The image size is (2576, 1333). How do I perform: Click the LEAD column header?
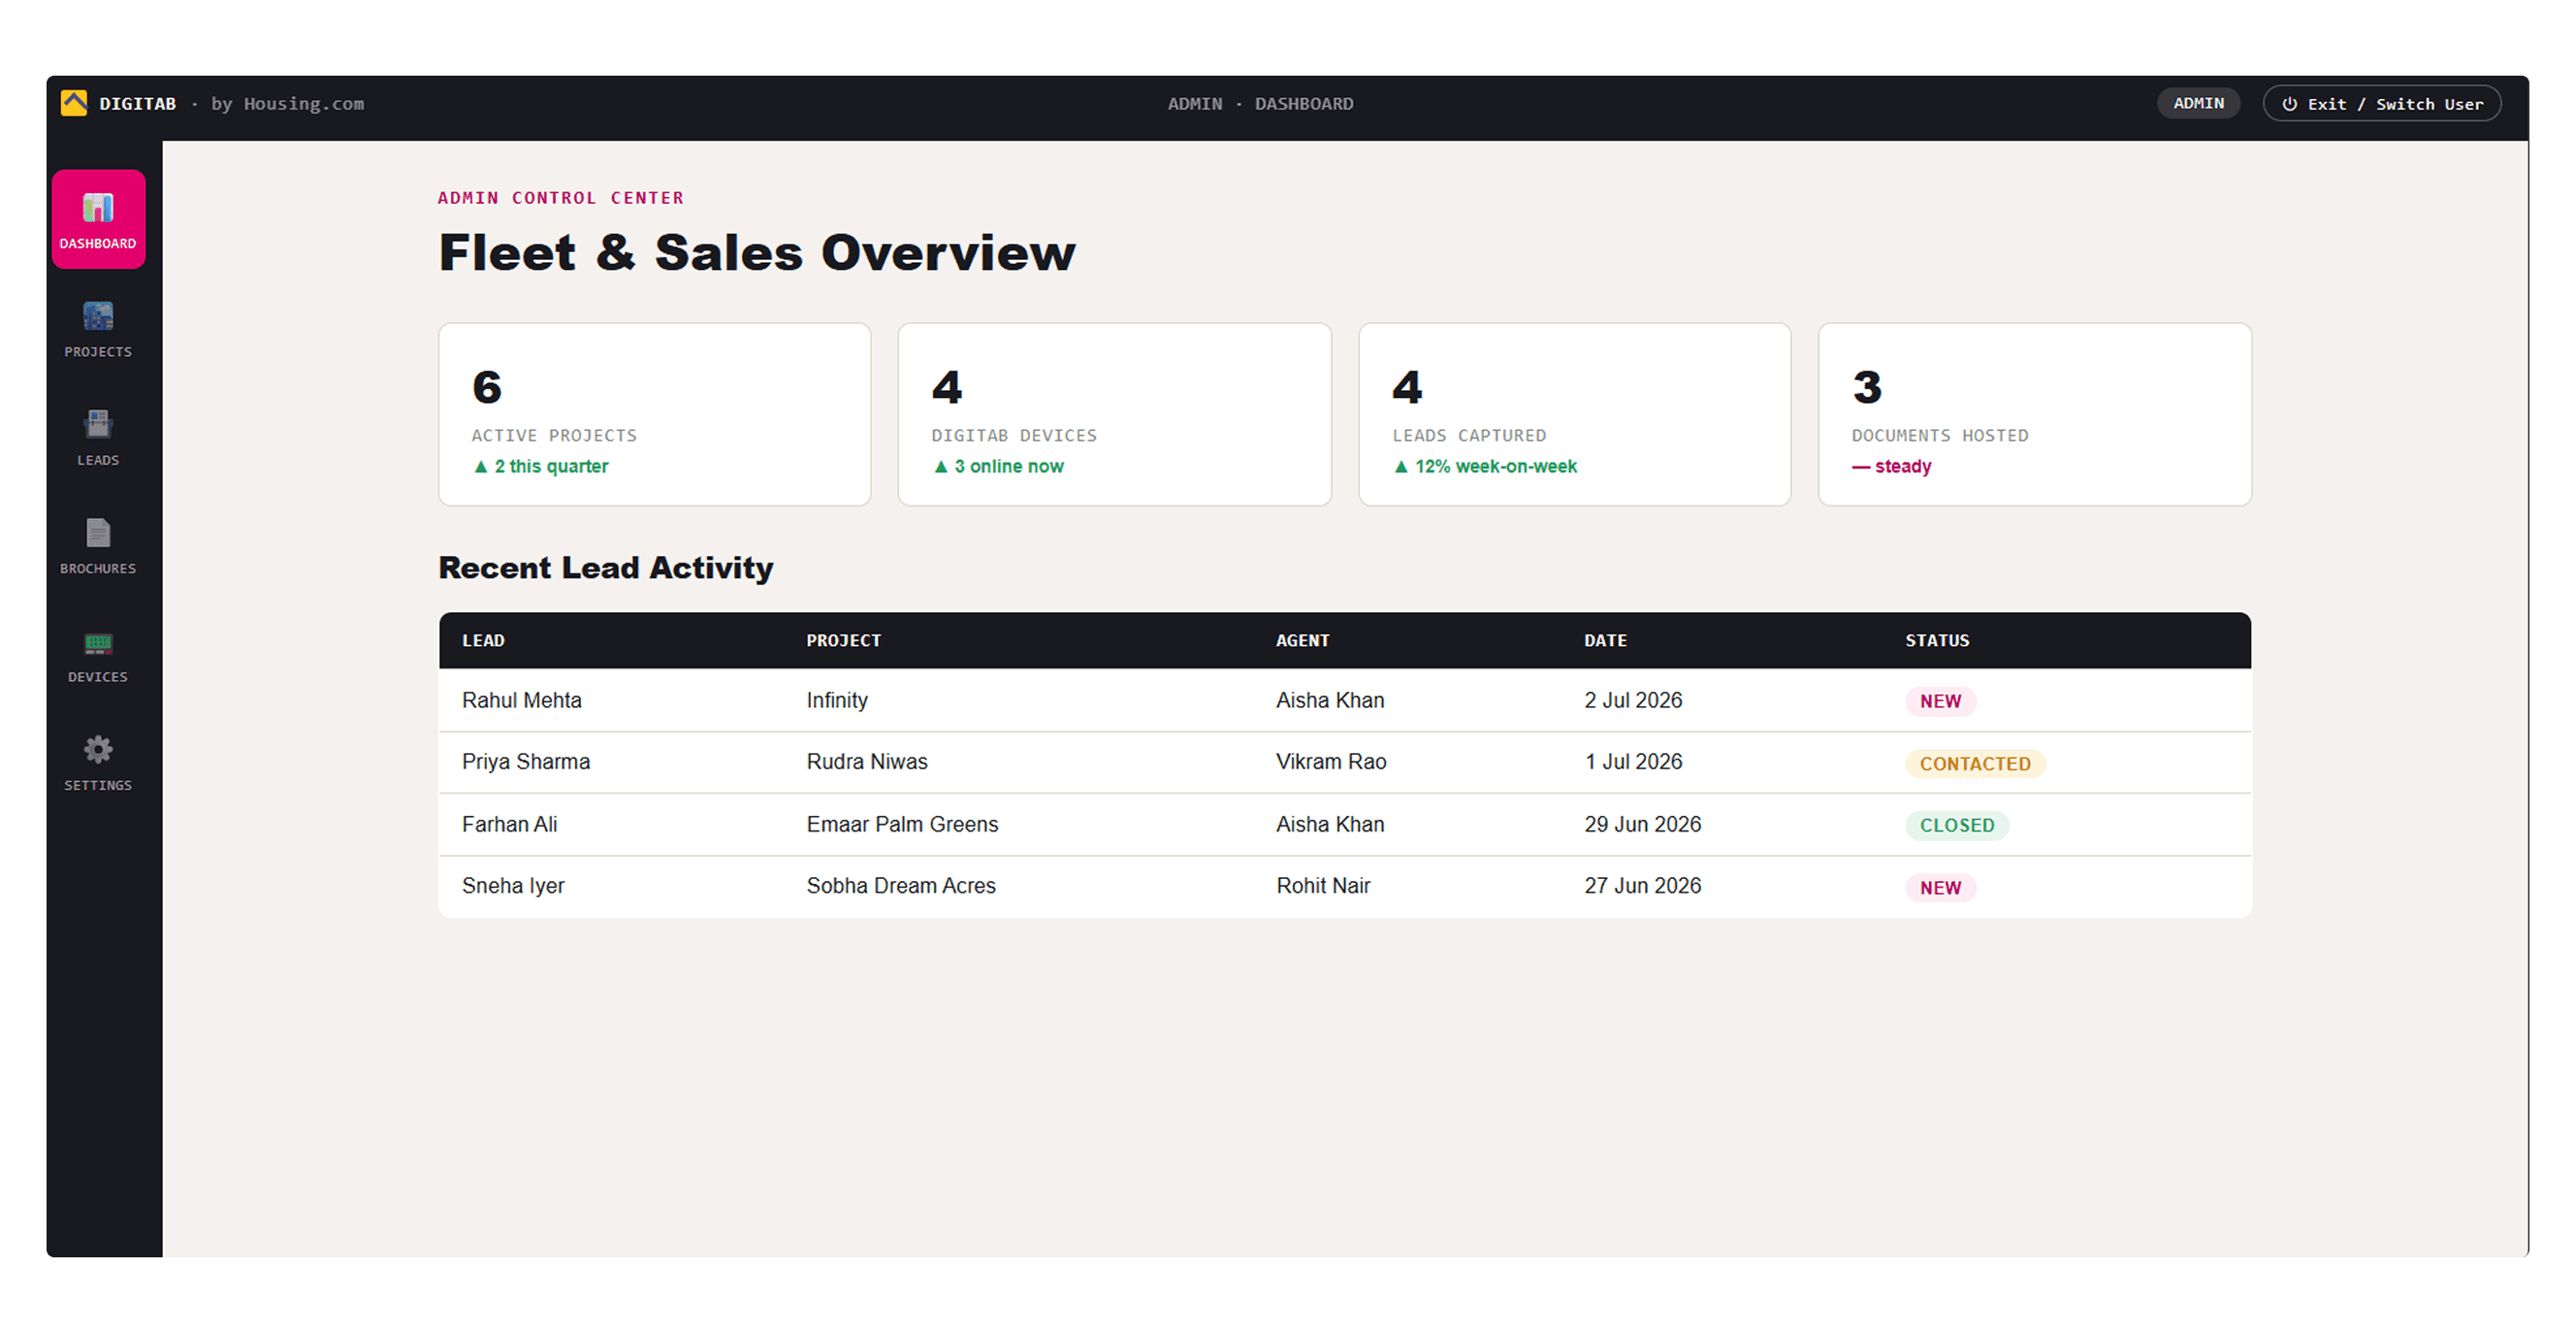[483, 640]
